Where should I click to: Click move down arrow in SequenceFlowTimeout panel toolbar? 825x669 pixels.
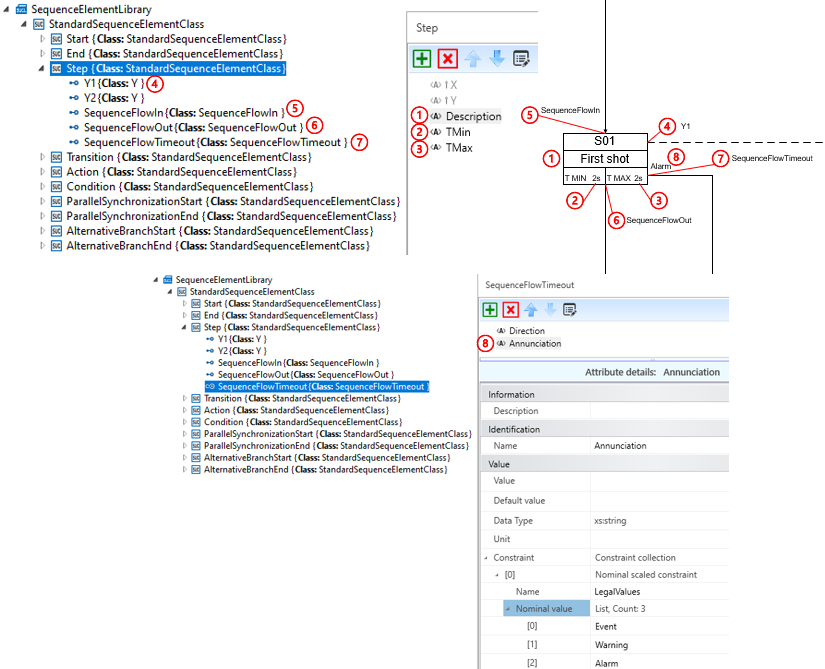(x=550, y=310)
